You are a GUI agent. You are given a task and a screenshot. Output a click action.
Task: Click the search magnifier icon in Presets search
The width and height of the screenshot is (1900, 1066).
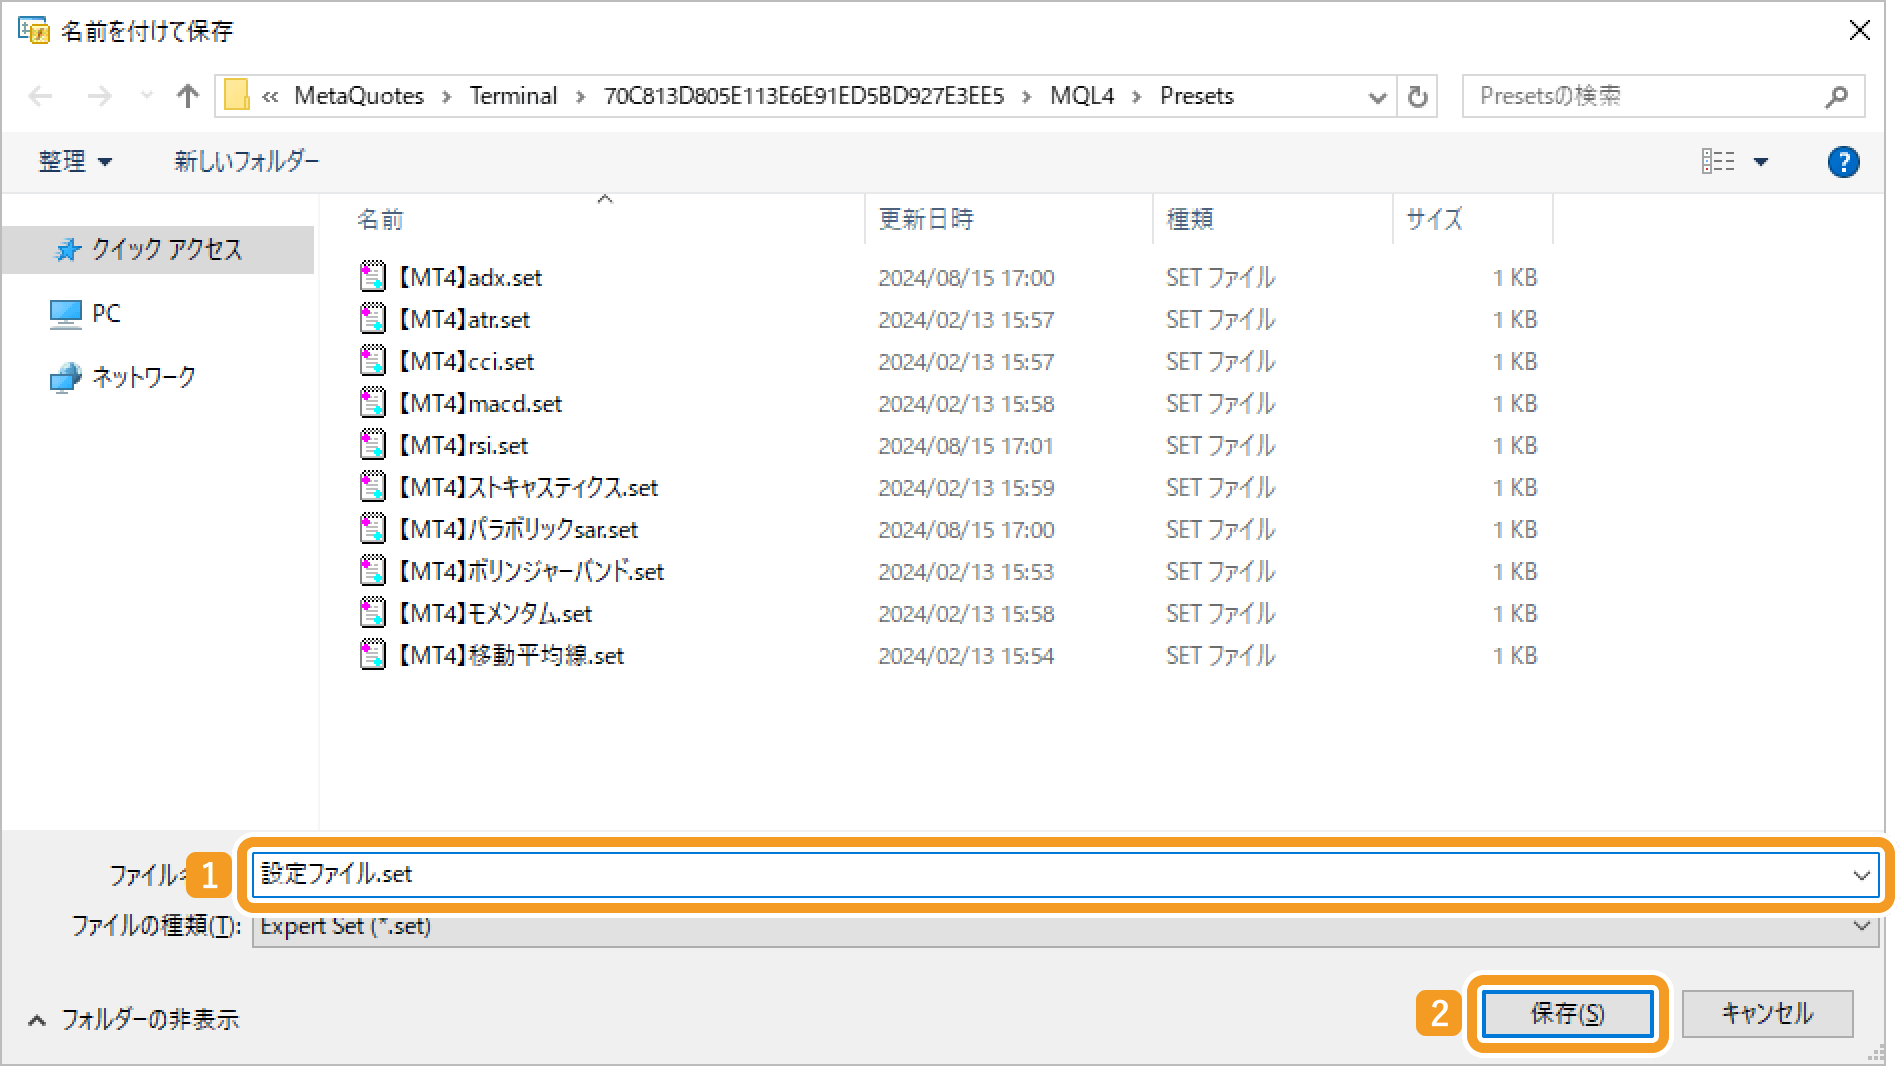click(1835, 97)
